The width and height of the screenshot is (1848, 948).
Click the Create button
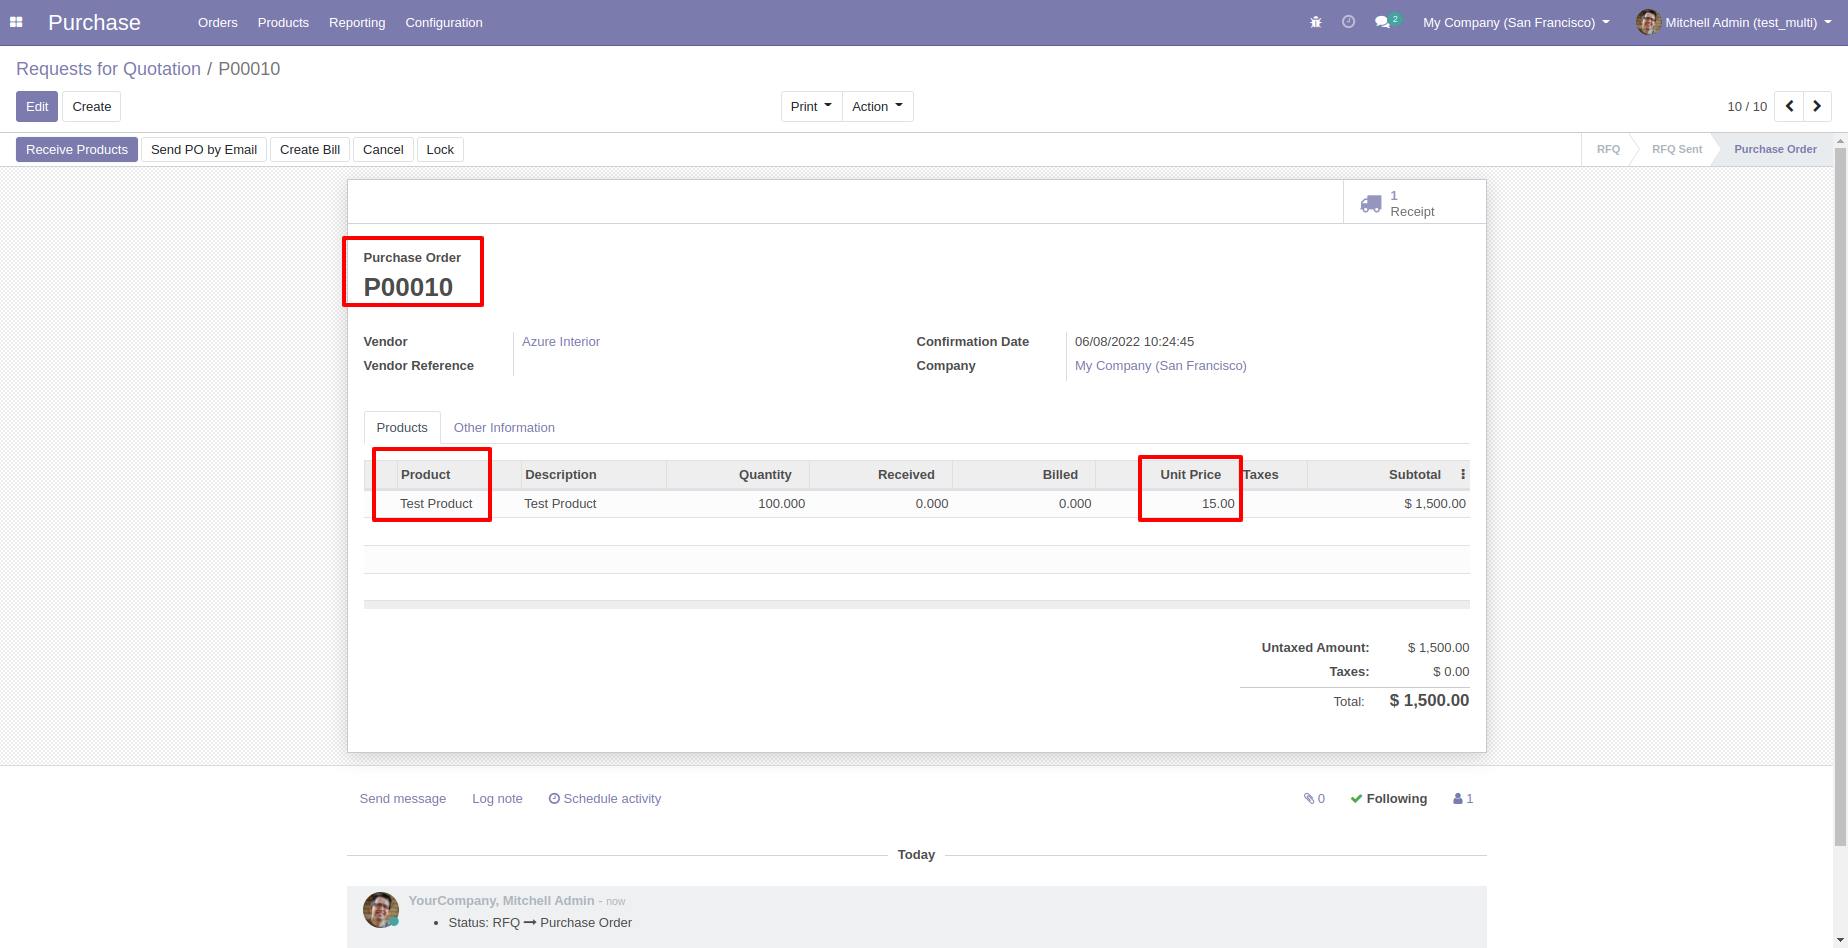click(92, 106)
